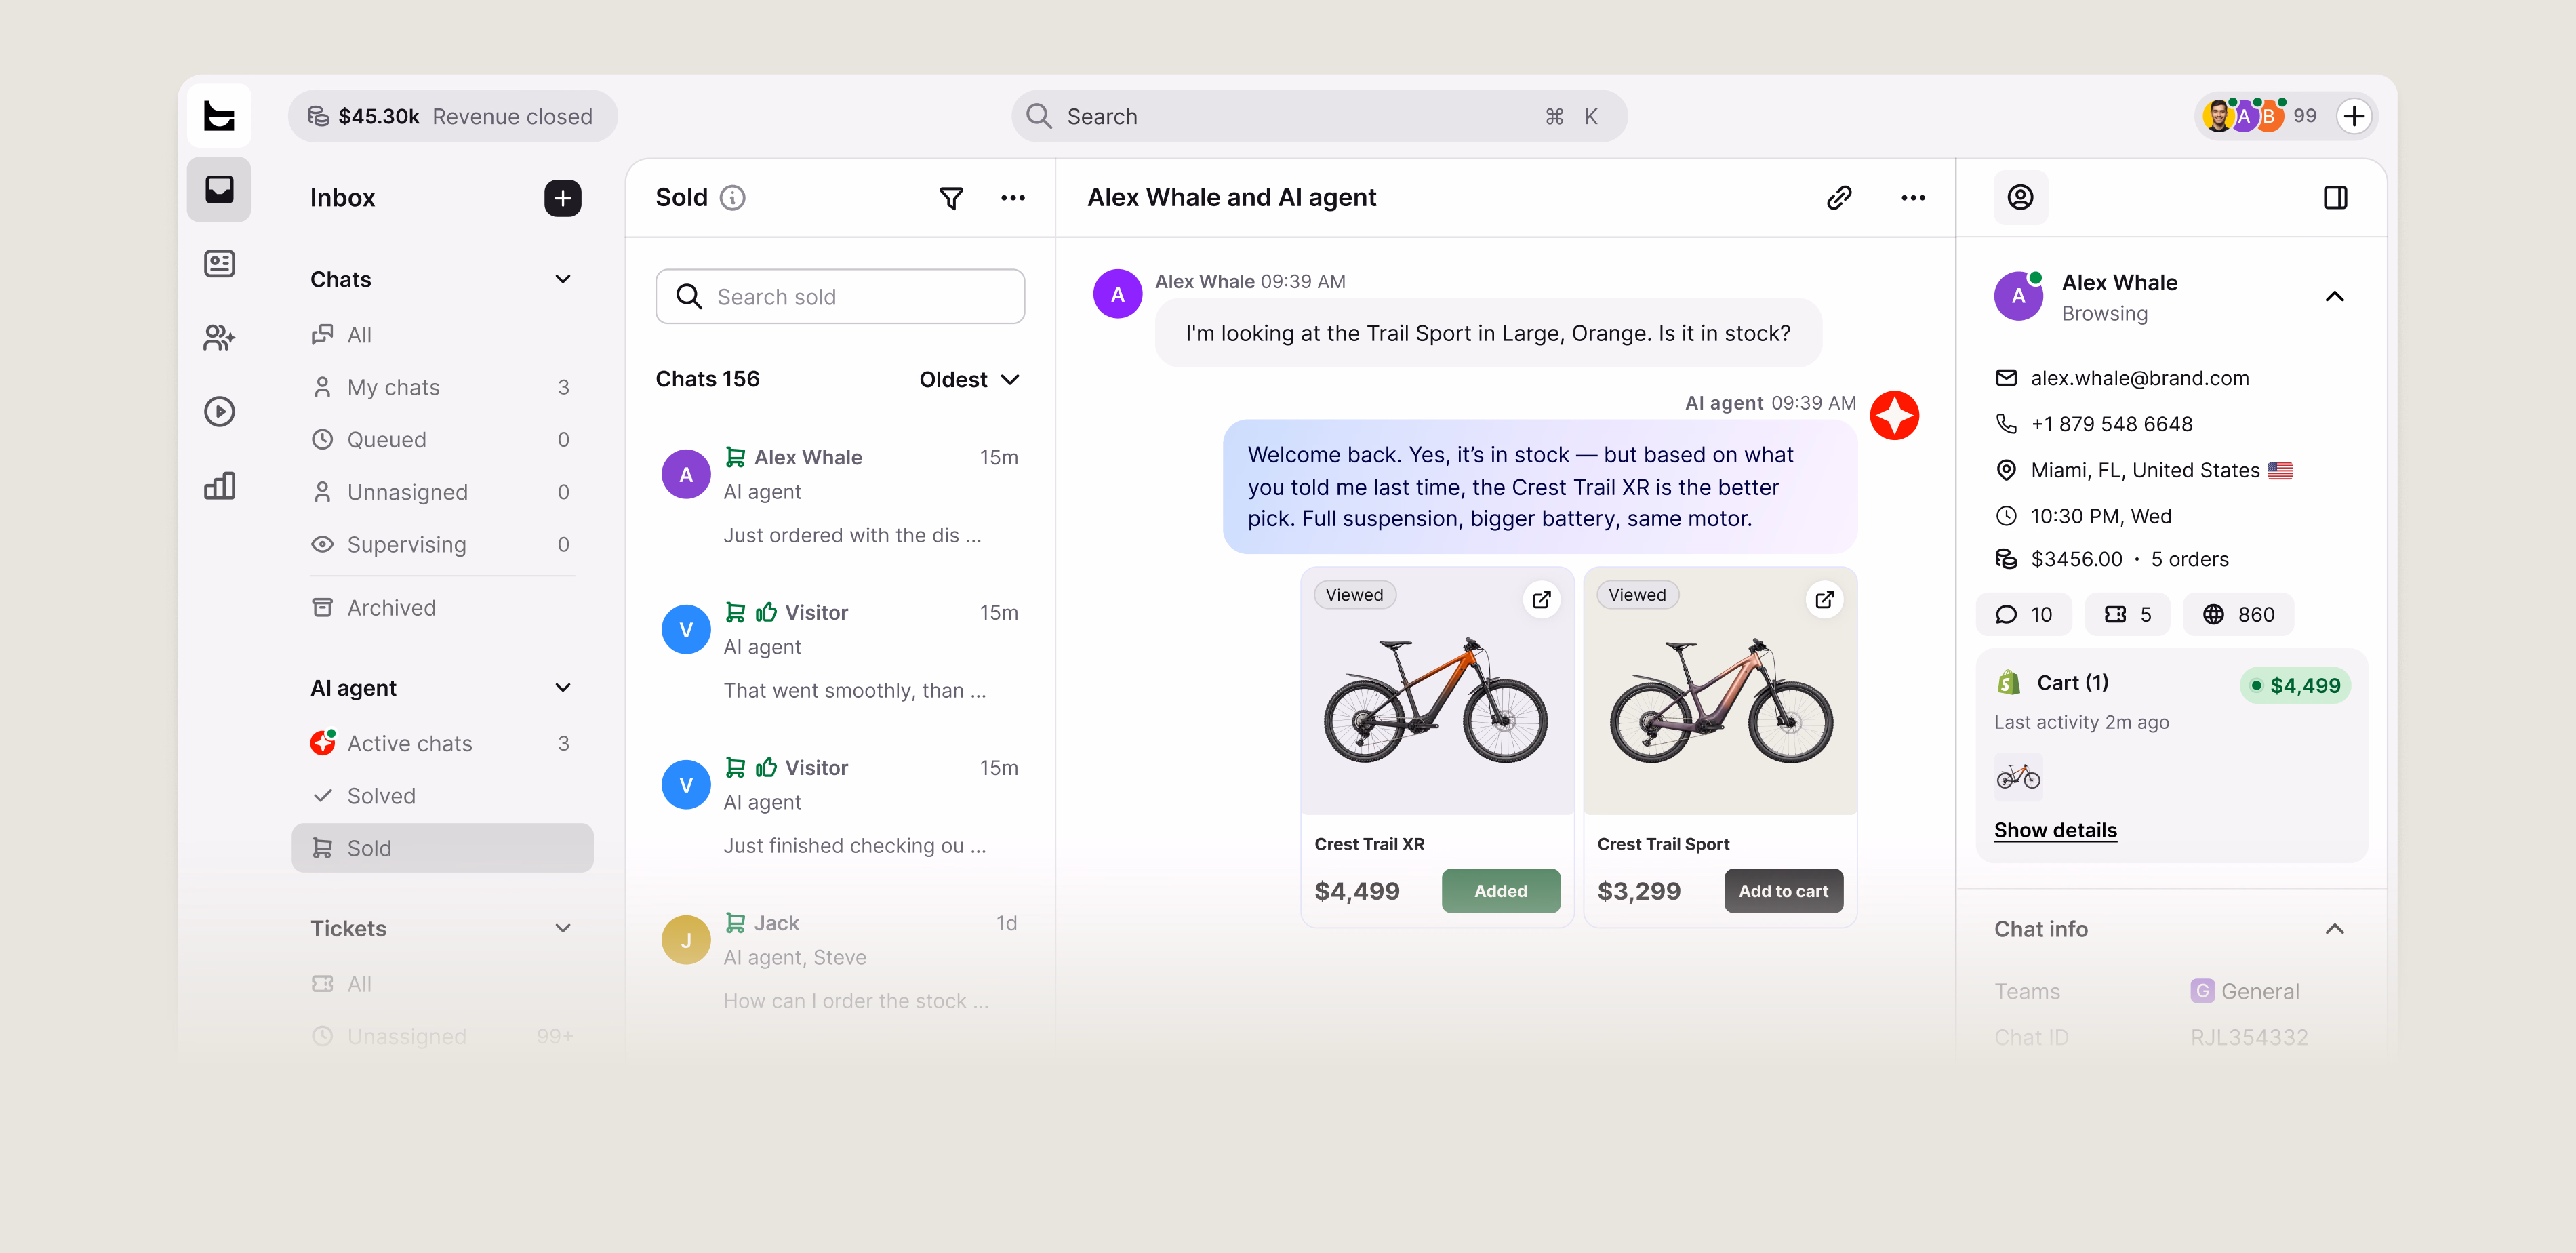The height and width of the screenshot is (1253, 2576).
Task: Open Crest Trail Sport external link icon
Action: (x=1824, y=599)
